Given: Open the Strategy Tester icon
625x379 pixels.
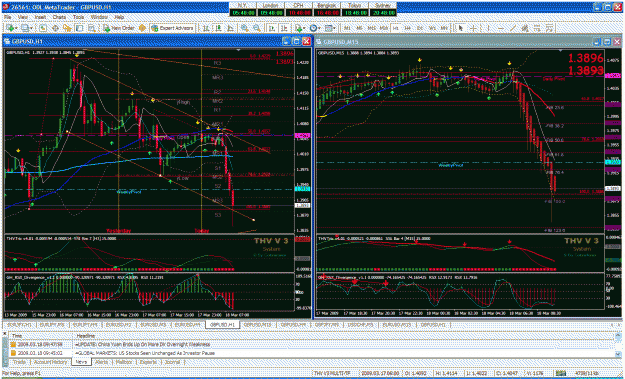Looking at the screenshot, I should [92, 28].
